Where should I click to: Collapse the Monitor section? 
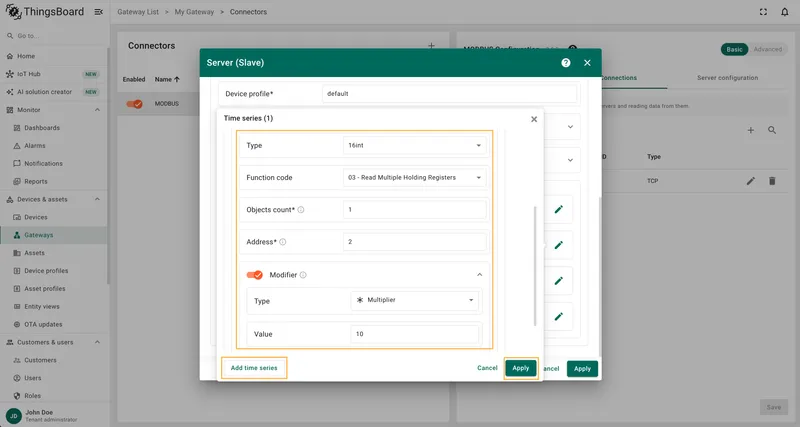97,110
